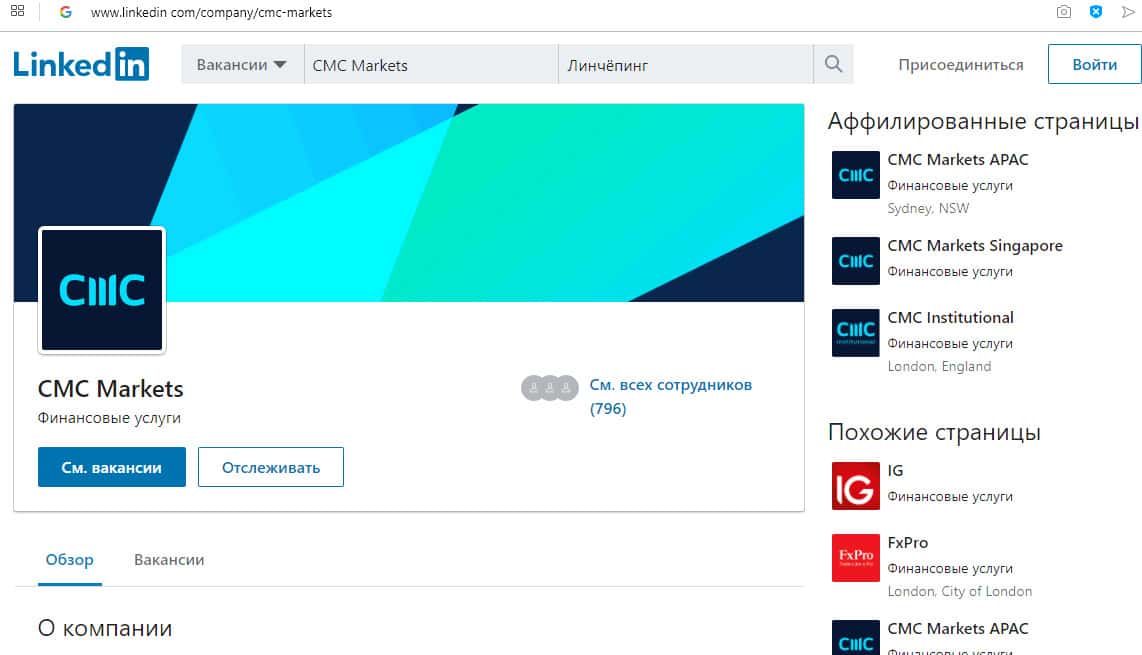The image size is (1142, 655).
Task: Open the FxPro similar page link
Action: [907, 543]
